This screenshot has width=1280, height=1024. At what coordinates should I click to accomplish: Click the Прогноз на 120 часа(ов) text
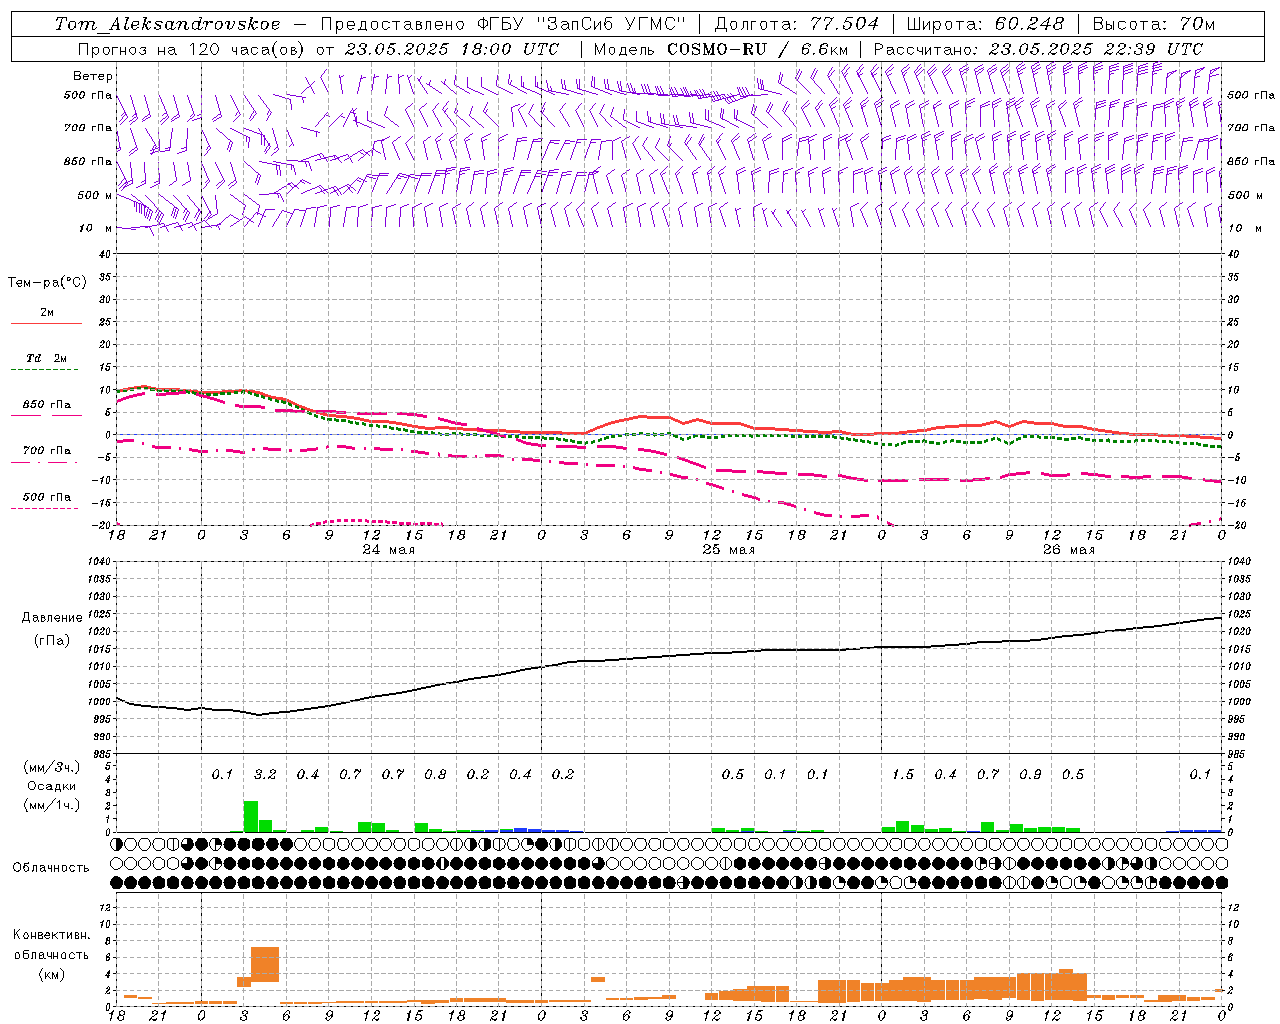(191, 49)
